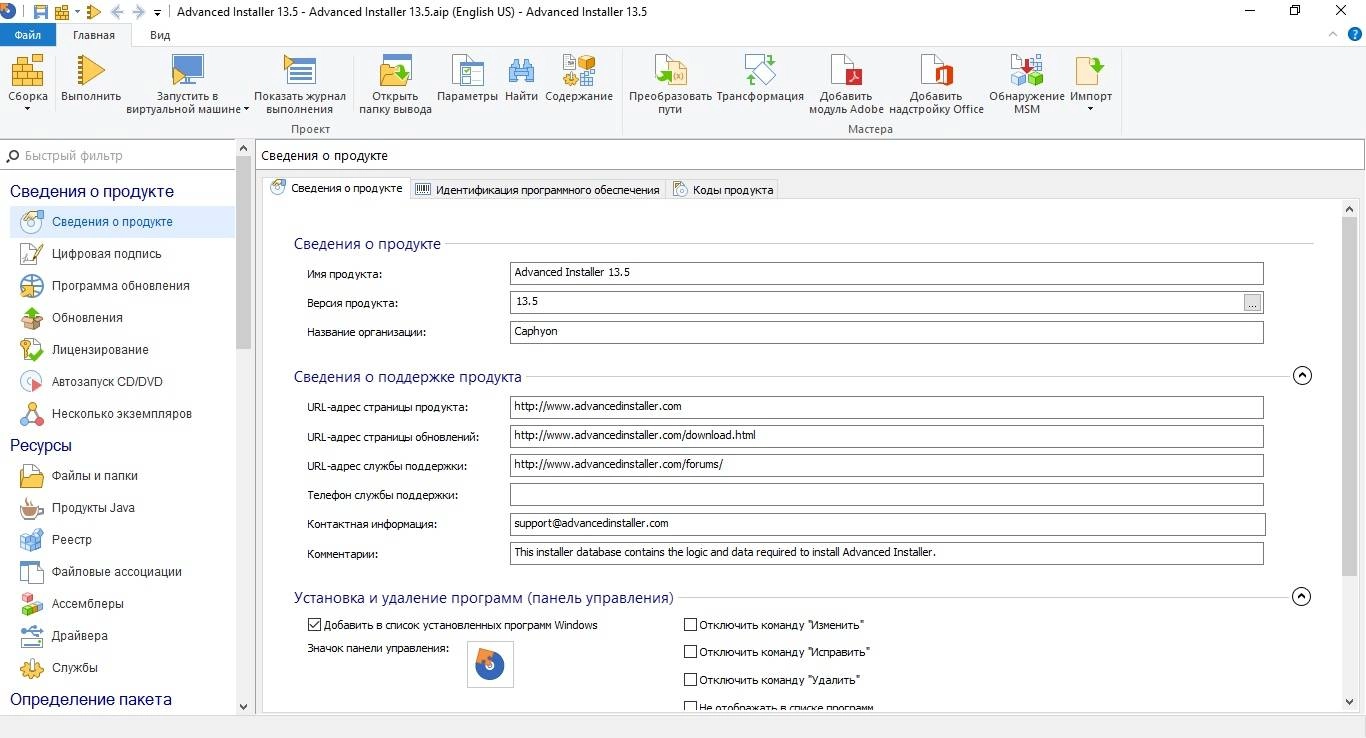Open the Параметры ribbon icon
The image size is (1366, 738).
[x=468, y=70]
